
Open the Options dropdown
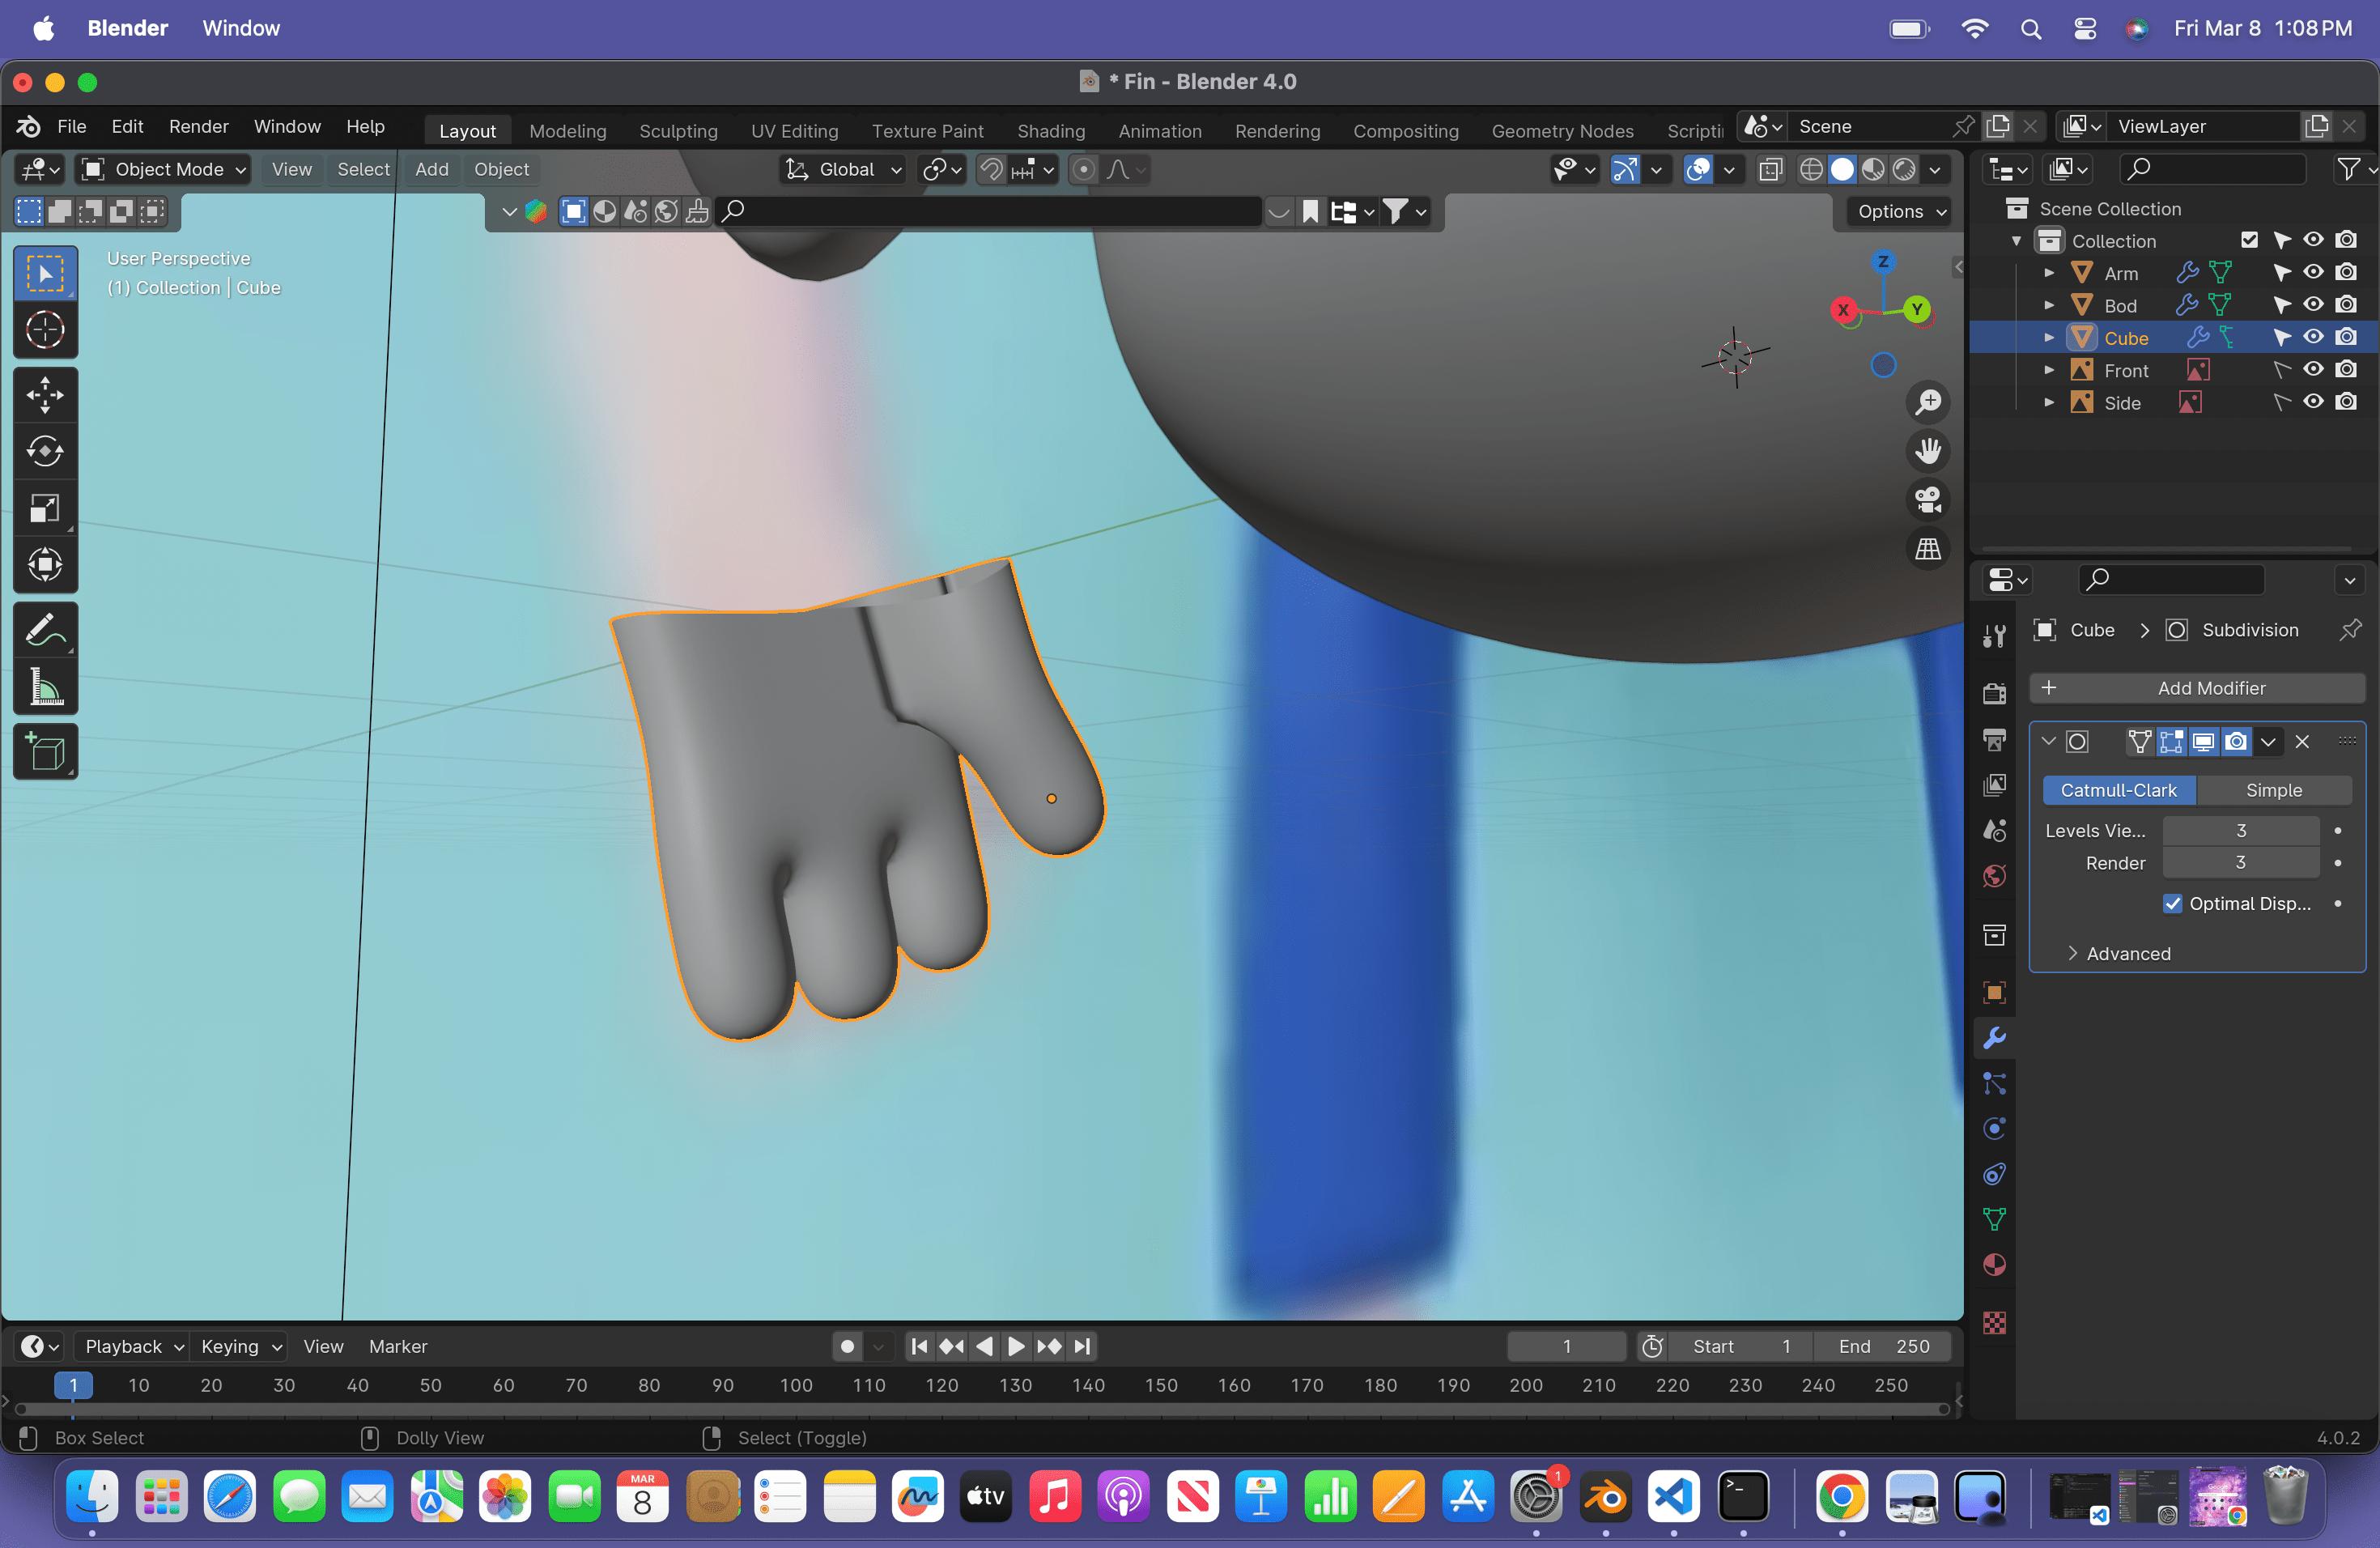(x=1901, y=211)
